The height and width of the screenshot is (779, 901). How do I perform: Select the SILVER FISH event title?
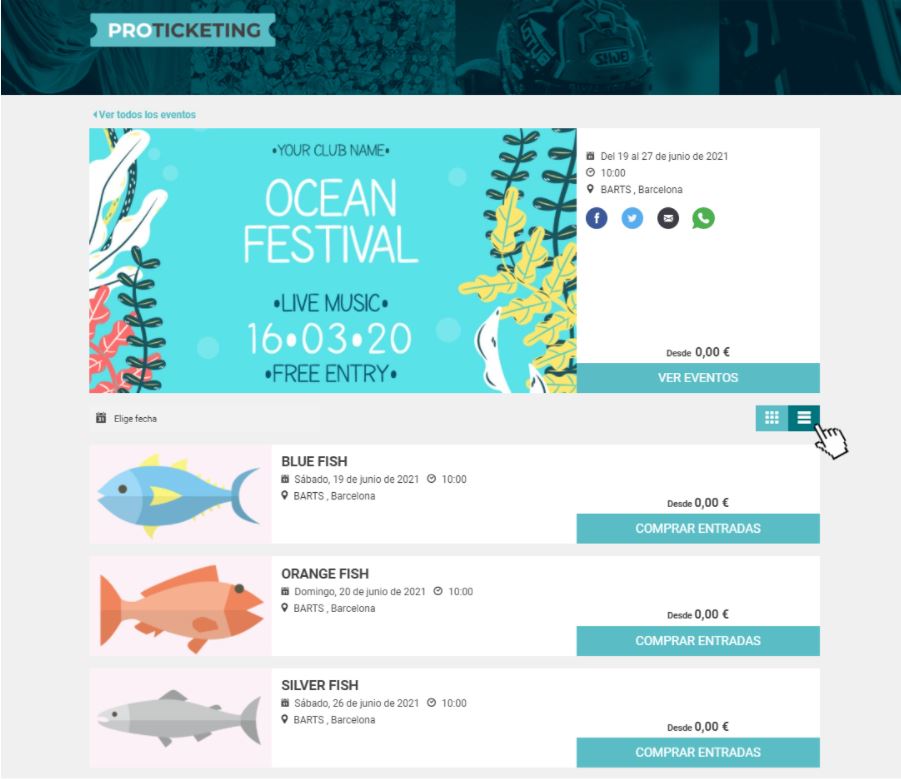point(319,685)
